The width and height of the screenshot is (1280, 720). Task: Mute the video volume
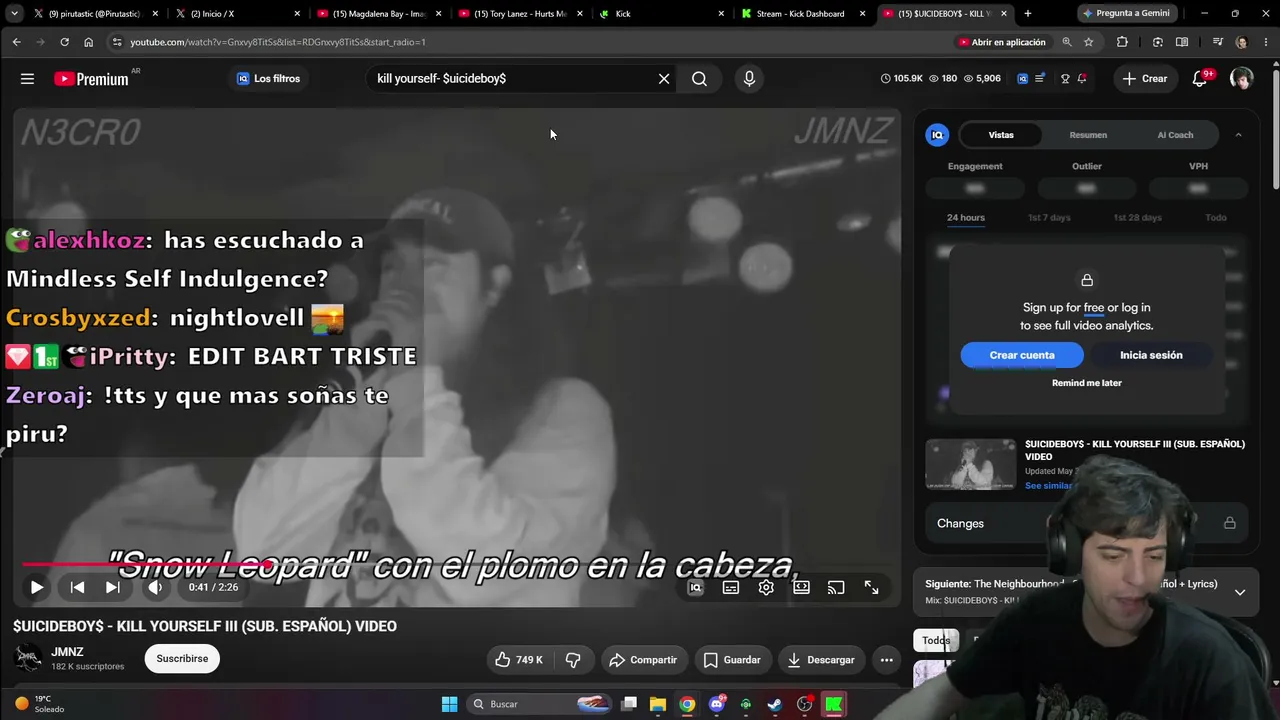click(155, 588)
